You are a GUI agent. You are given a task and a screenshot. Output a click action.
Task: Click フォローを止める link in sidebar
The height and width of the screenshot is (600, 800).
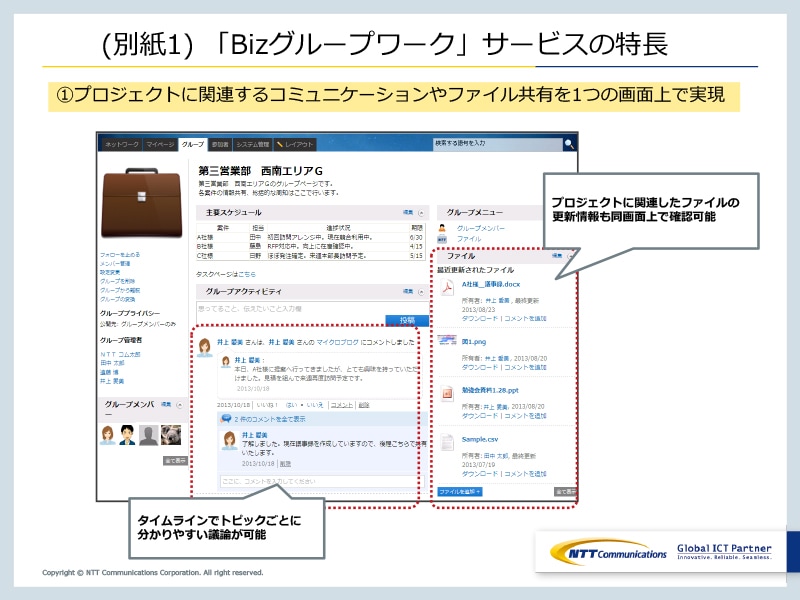tap(120, 254)
